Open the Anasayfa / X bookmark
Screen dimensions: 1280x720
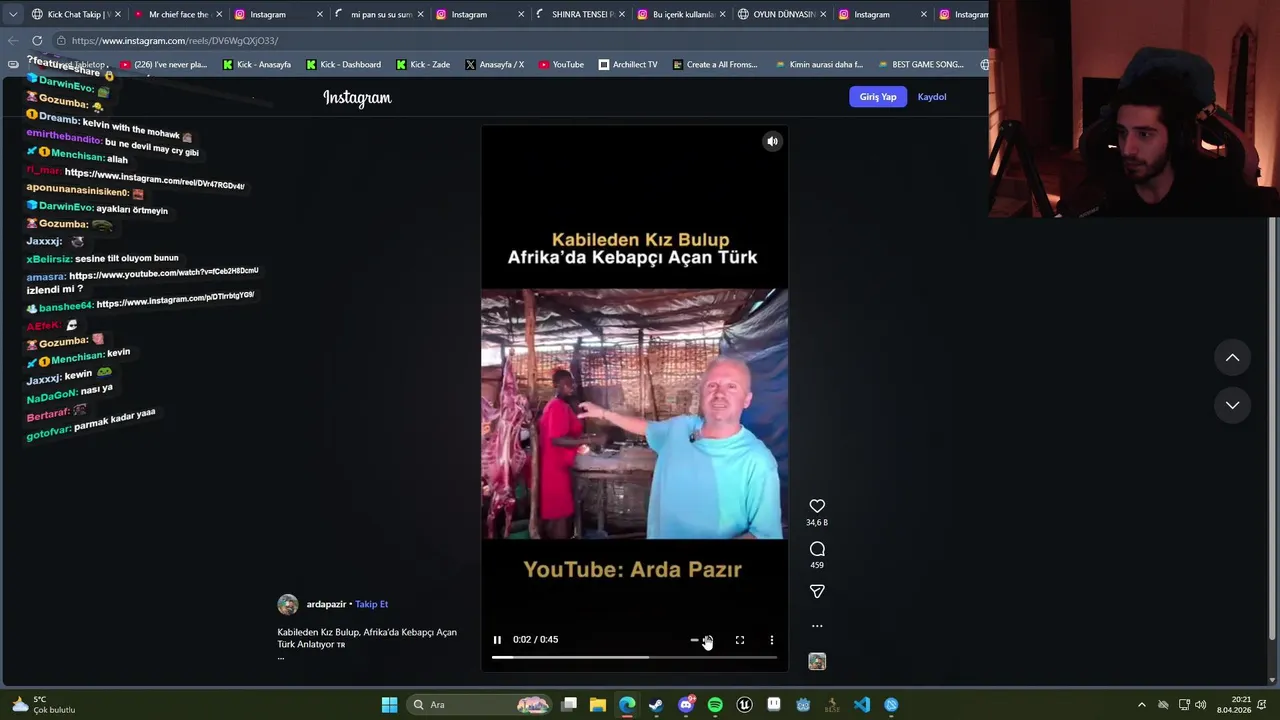click(x=494, y=64)
